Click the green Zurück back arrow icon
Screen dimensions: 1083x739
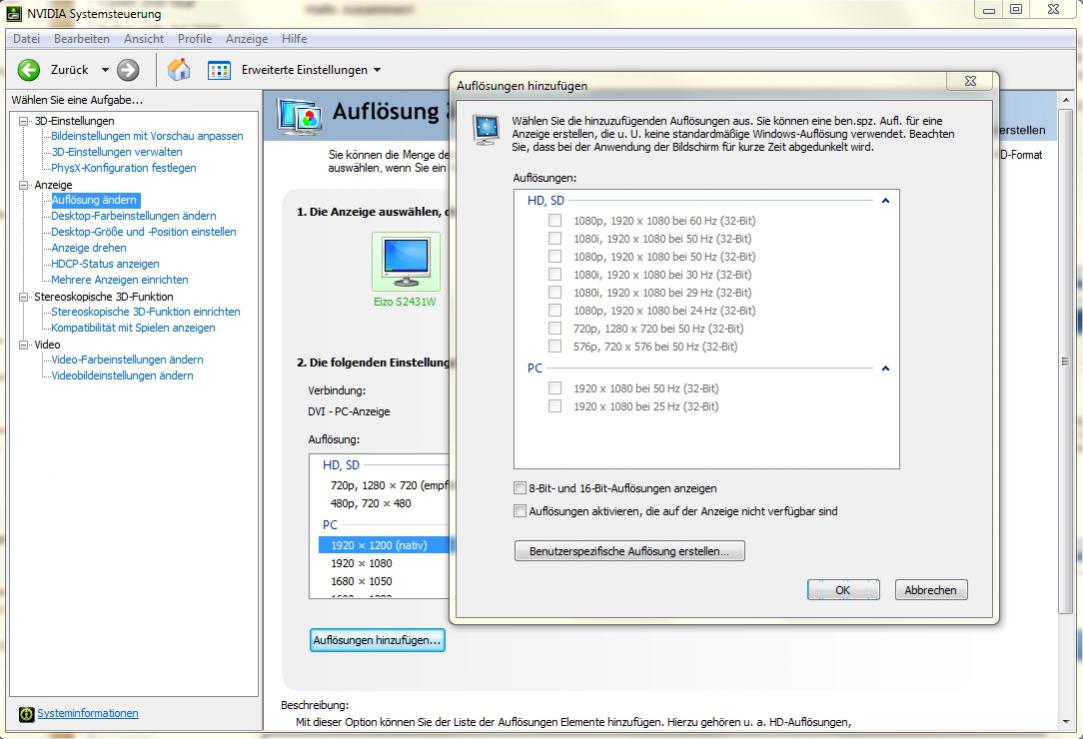click(29, 70)
